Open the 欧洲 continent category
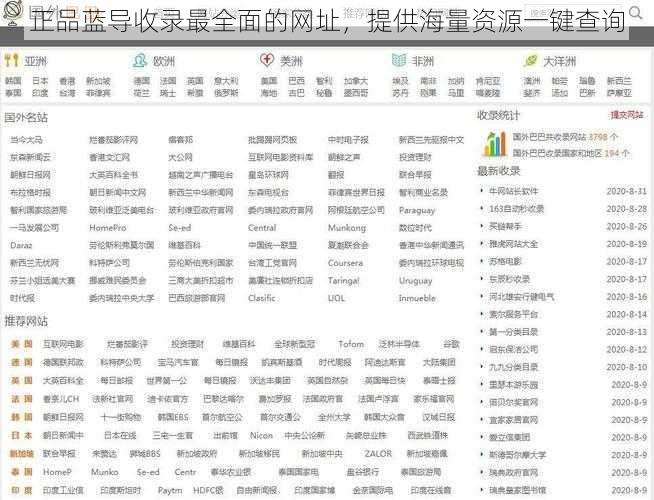Viewport: 654px width, 500px height. pos(164,61)
